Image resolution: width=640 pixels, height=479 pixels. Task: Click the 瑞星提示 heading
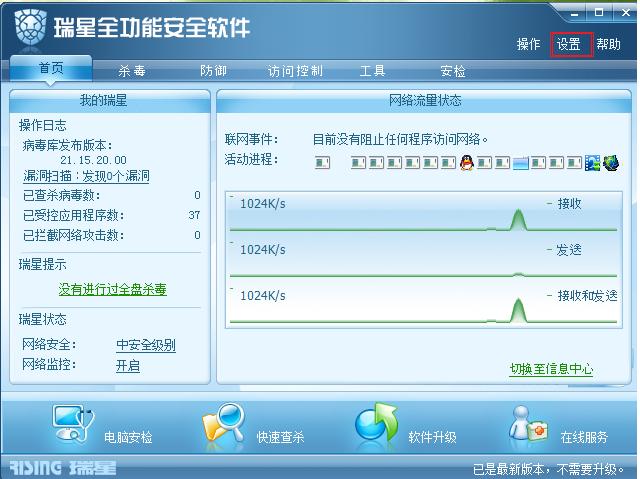click(x=42, y=264)
